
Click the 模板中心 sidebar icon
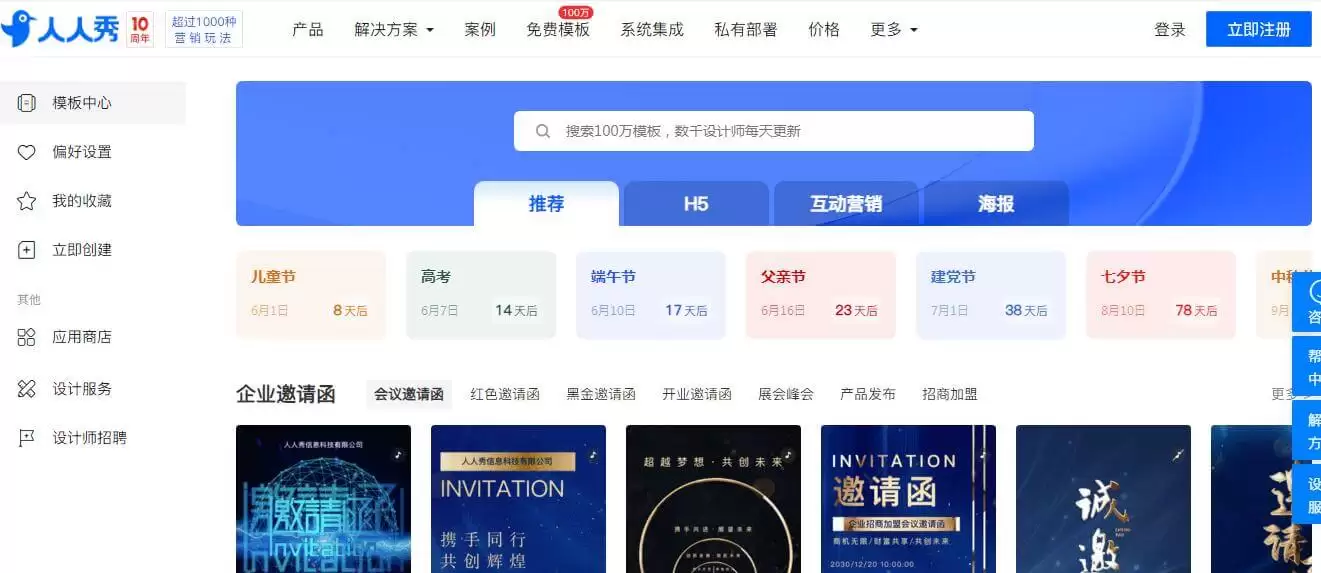pyautogui.click(x=27, y=103)
